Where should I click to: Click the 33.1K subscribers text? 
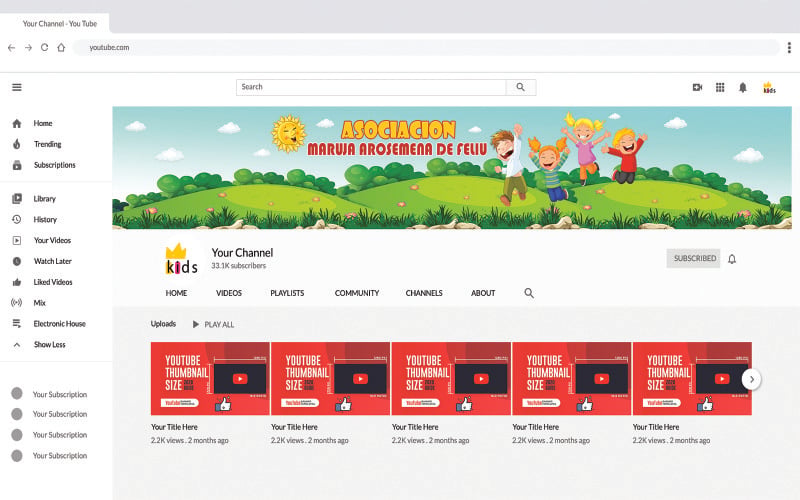click(239, 266)
